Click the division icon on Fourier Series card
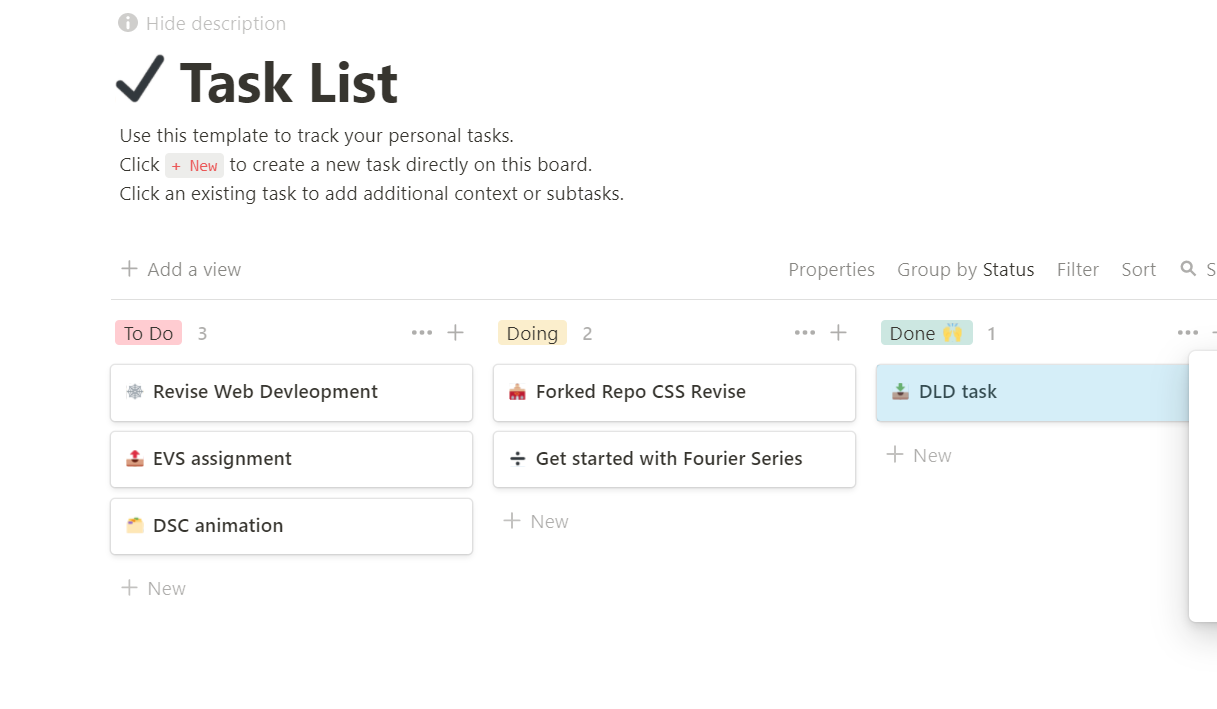Screen dimensions: 1217x709 (x=518, y=459)
